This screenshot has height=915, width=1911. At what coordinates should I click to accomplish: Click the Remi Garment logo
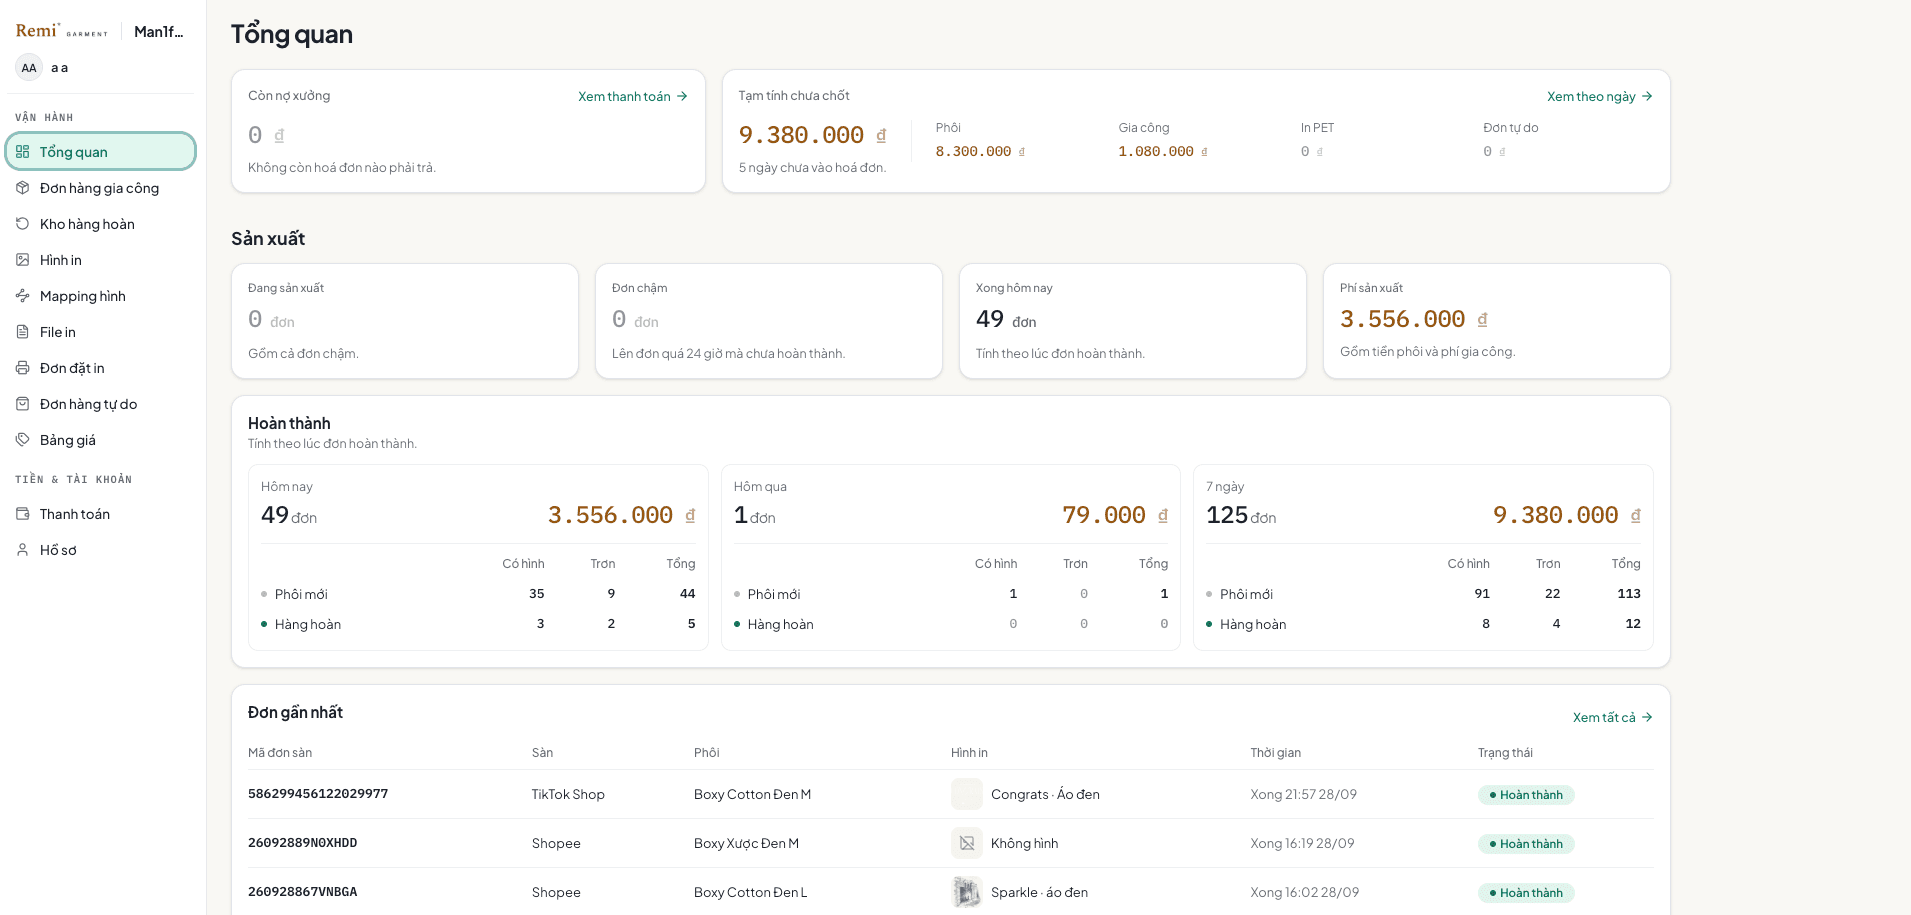(x=62, y=31)
